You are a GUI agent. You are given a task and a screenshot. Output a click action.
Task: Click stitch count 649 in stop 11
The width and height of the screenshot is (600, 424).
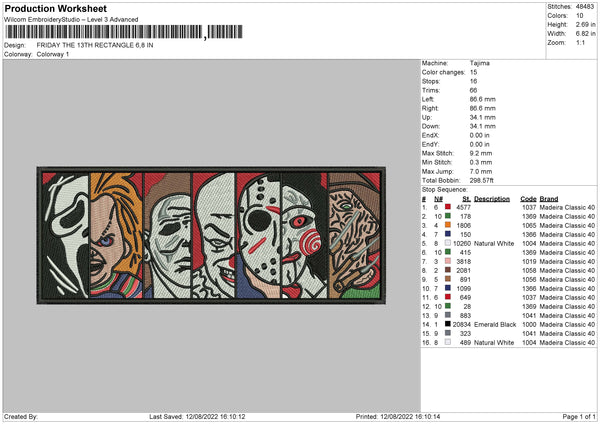pos(465,297)
